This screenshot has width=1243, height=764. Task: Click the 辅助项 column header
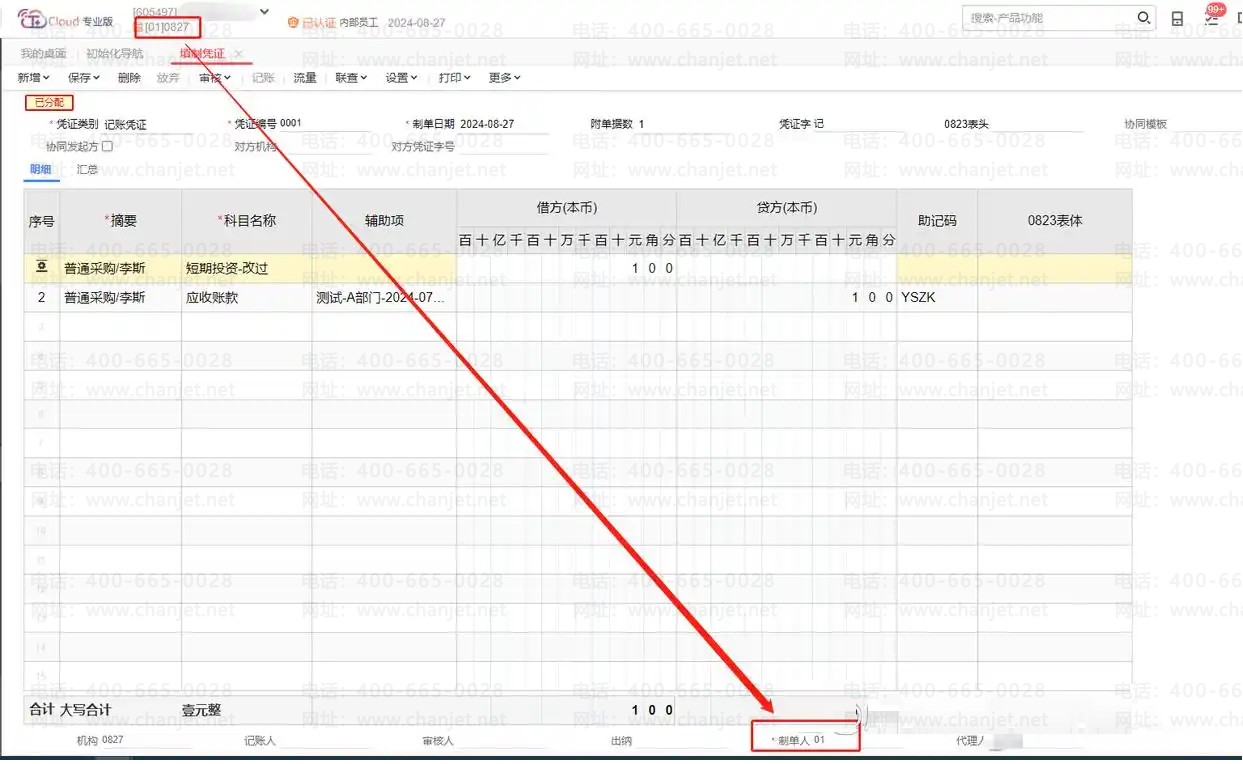[384, 220]
